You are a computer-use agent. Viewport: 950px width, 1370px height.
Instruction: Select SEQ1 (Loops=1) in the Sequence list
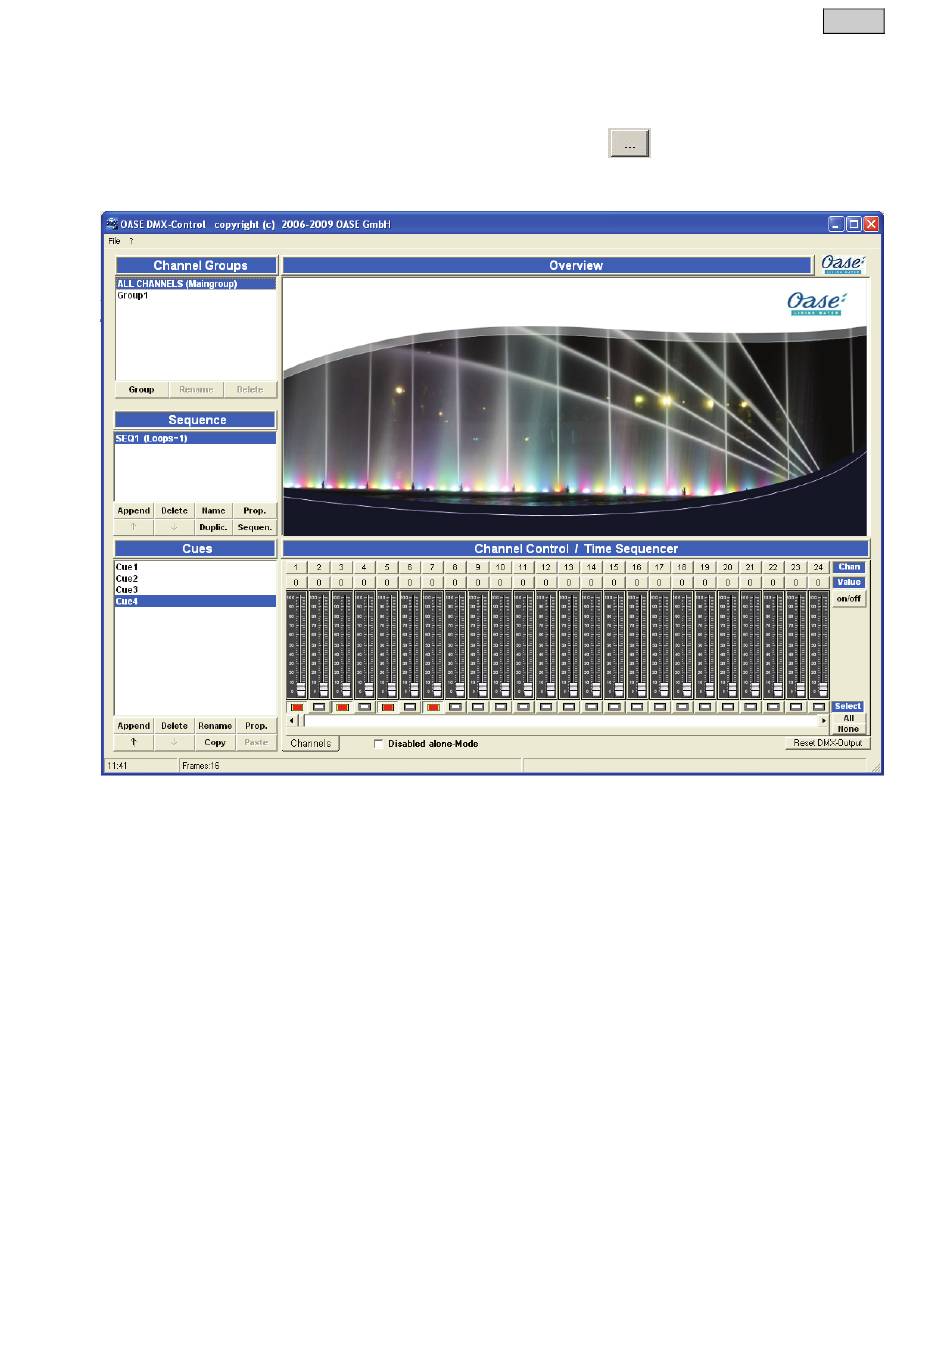(196, 439)
